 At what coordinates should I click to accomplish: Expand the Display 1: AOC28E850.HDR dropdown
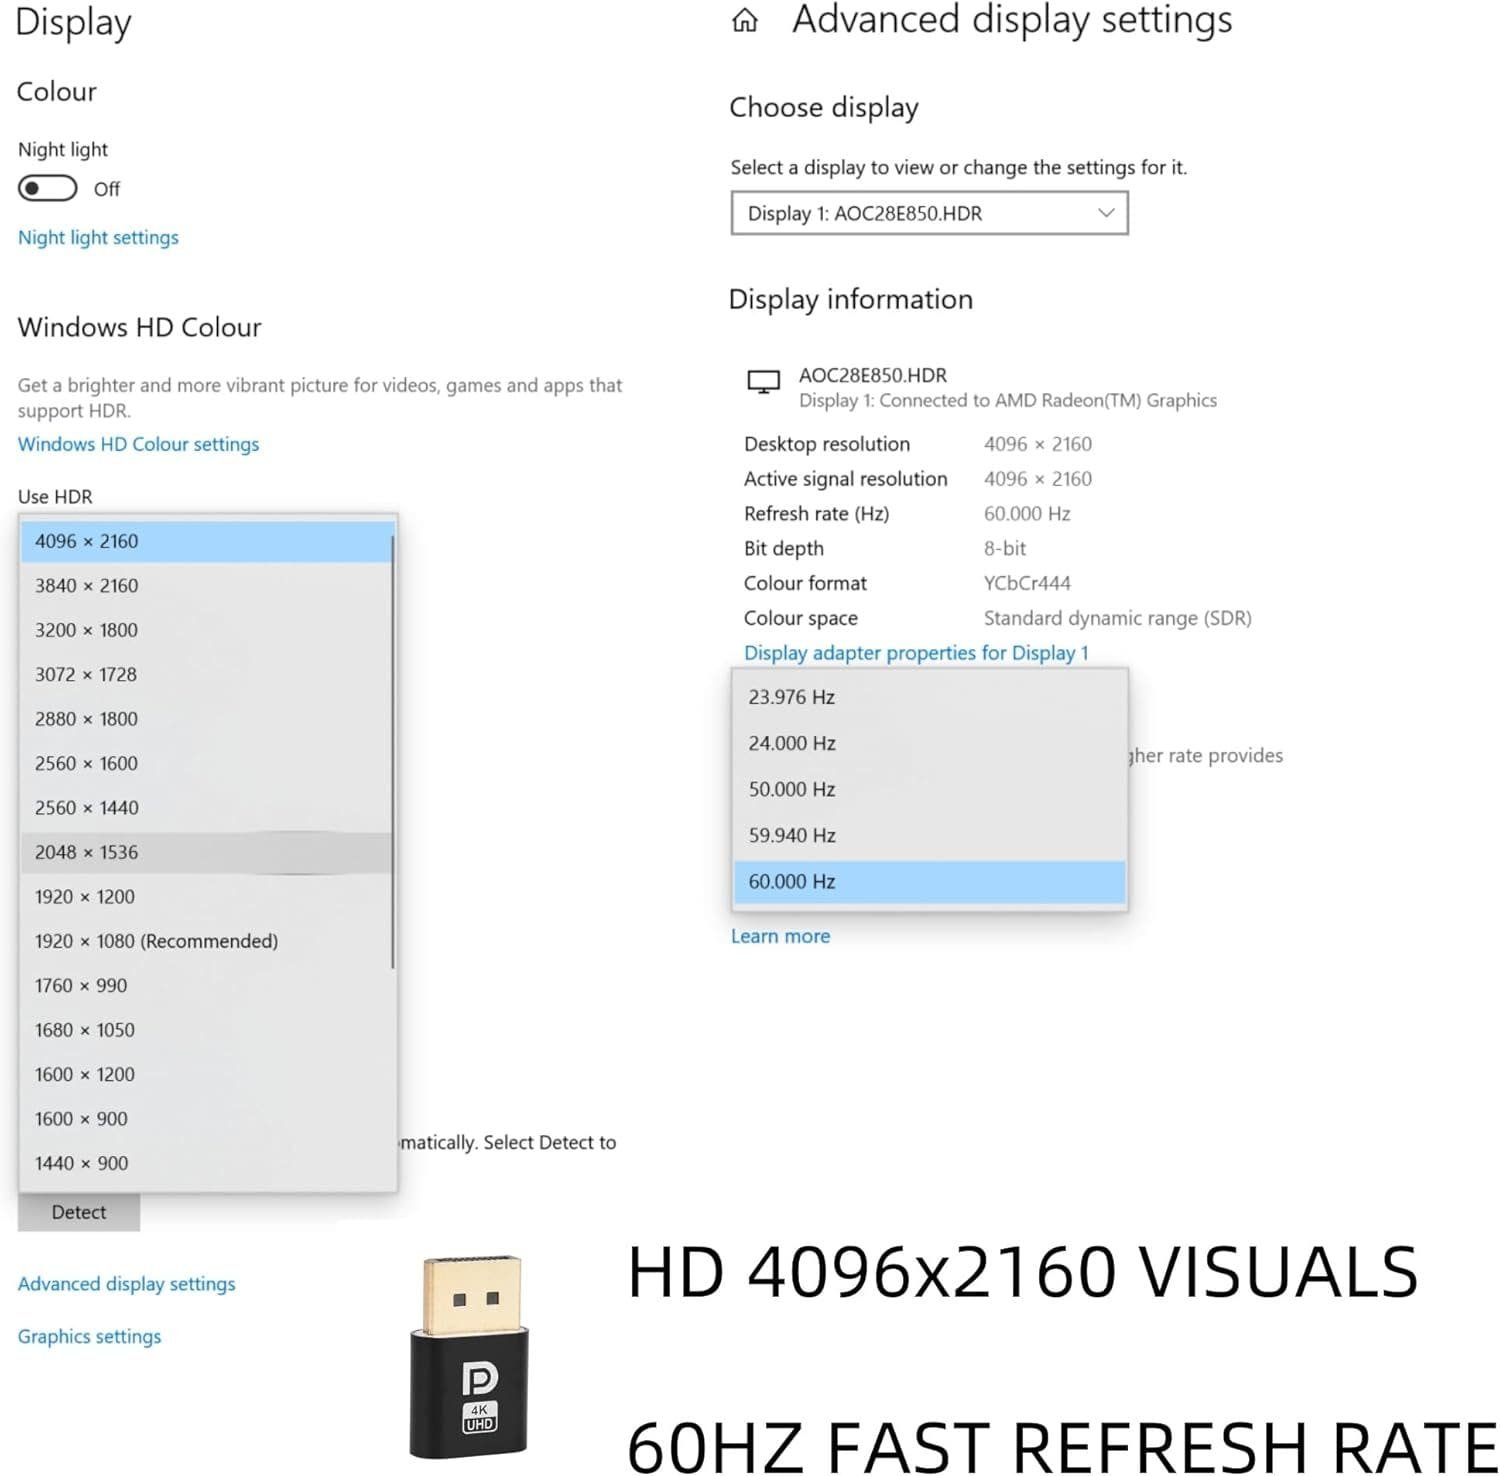pyautogui.click(x=928, y=213)
